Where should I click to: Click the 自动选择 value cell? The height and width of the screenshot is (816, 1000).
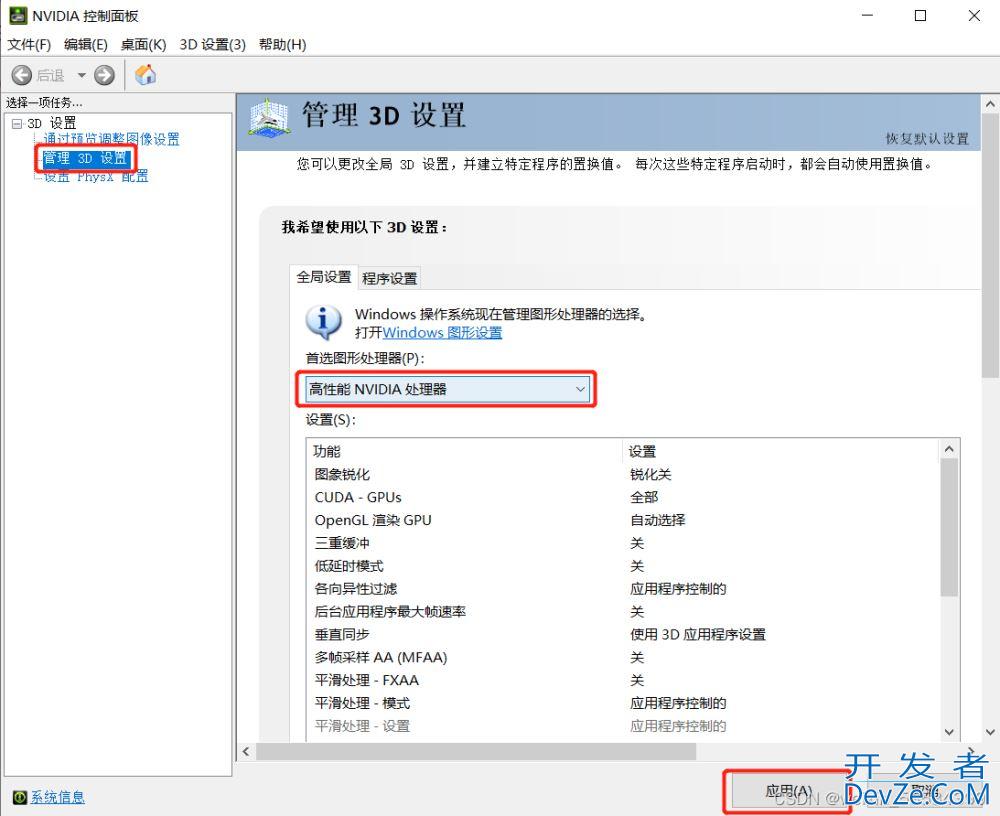tap(658, 520)
